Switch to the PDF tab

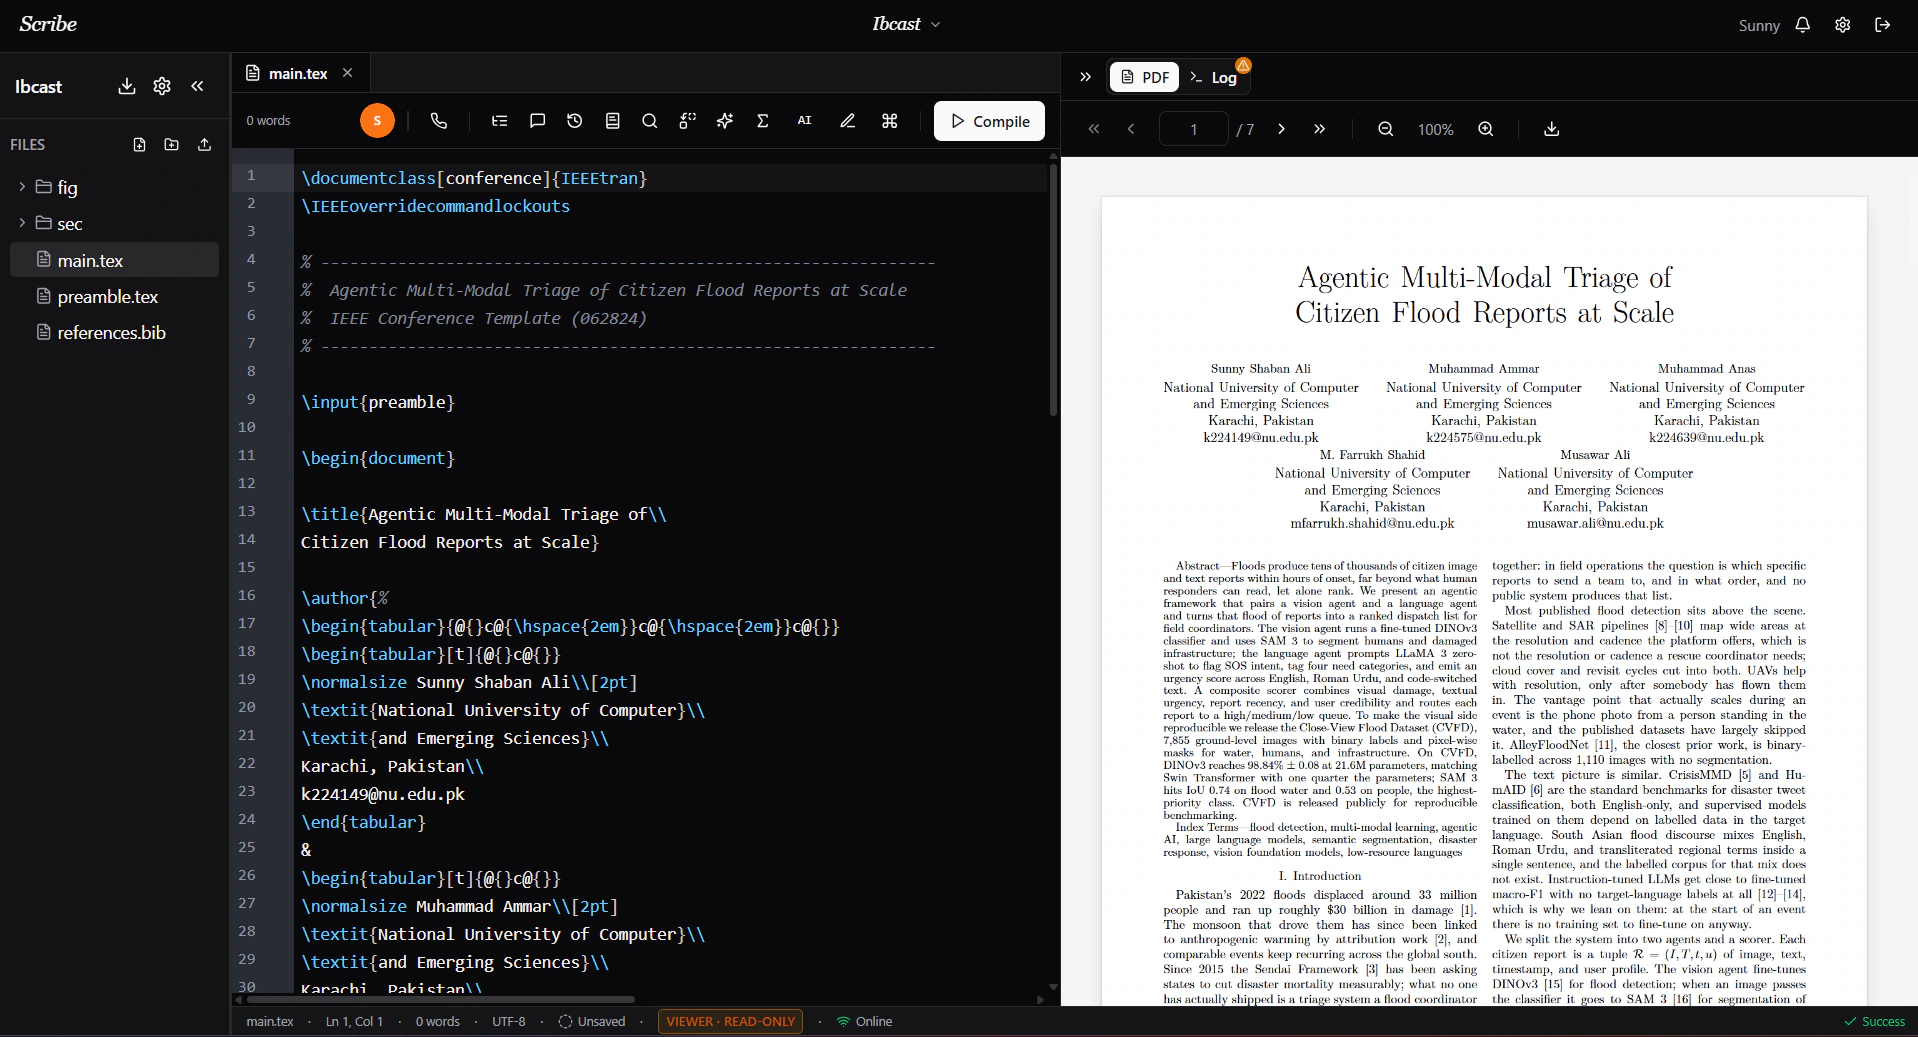[1145, 77]
